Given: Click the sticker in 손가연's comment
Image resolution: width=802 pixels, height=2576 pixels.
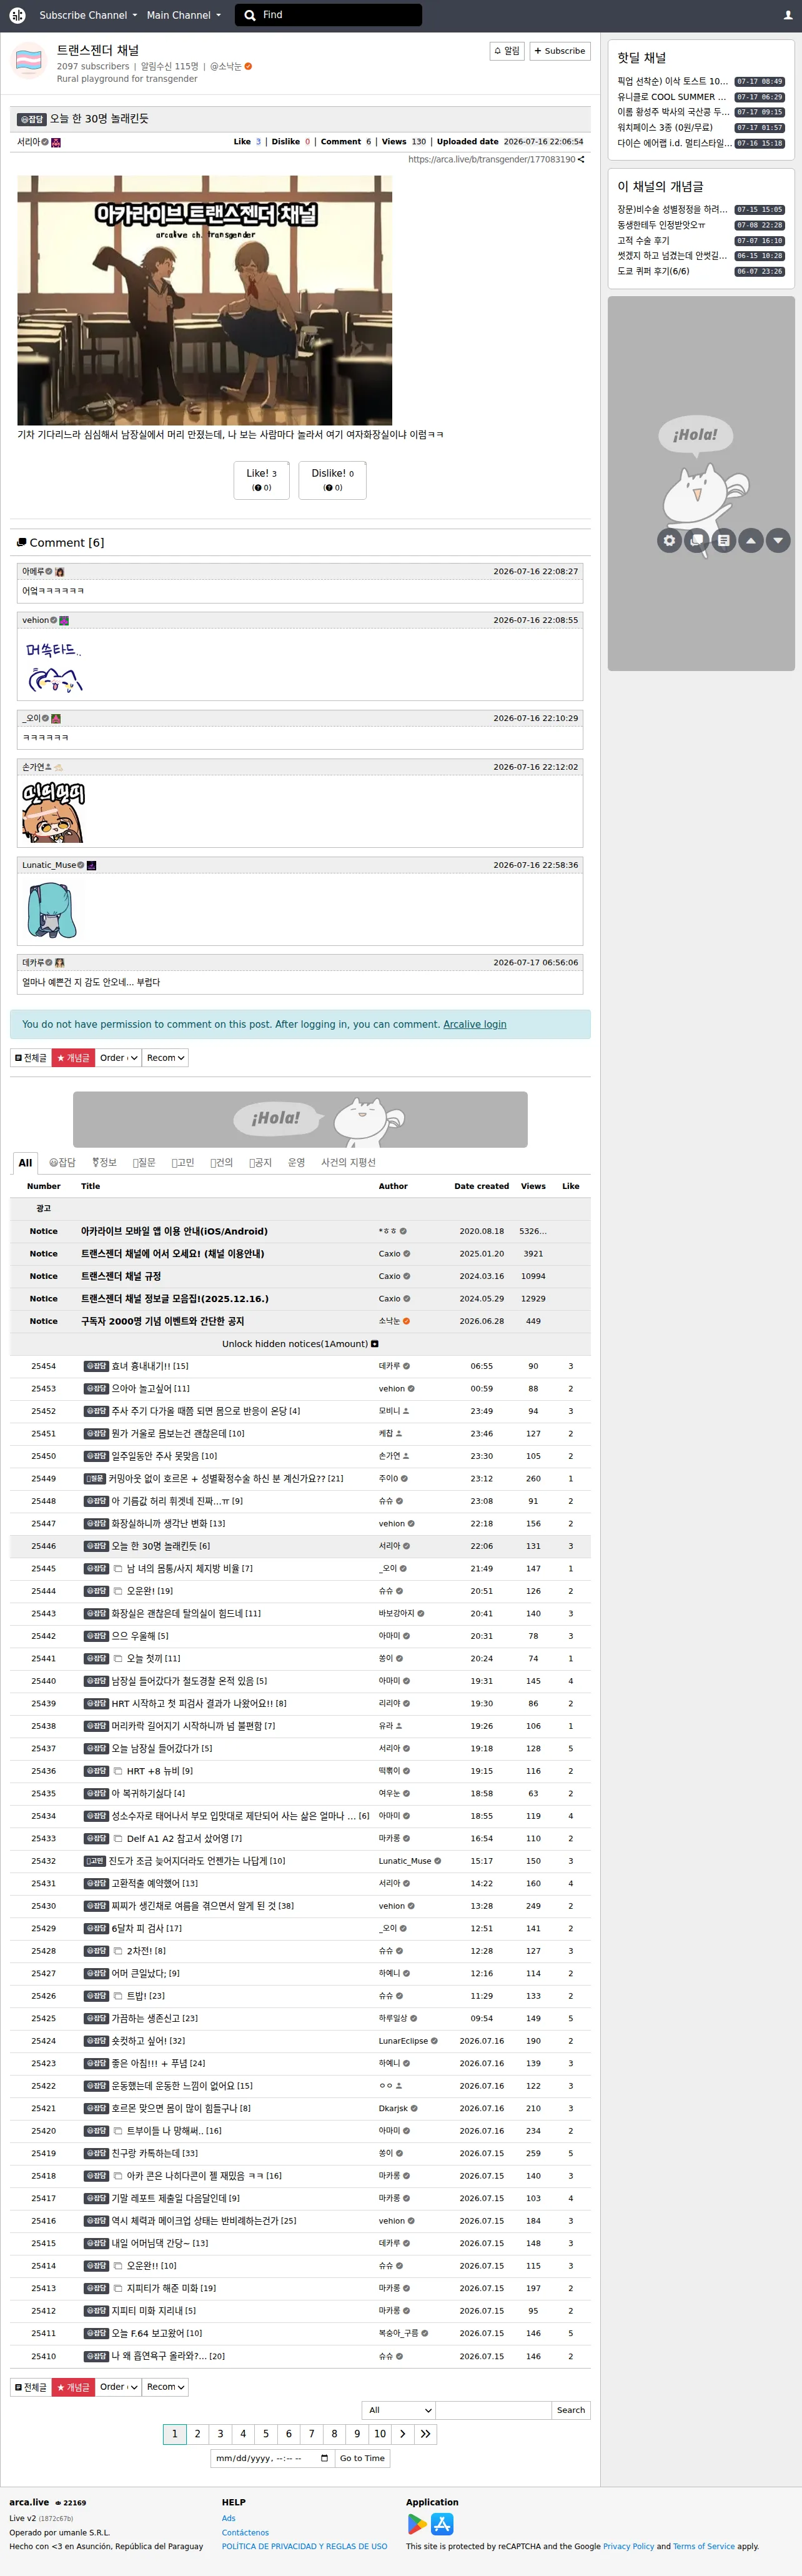Looking at the screenshot, I should pos(54,812).
